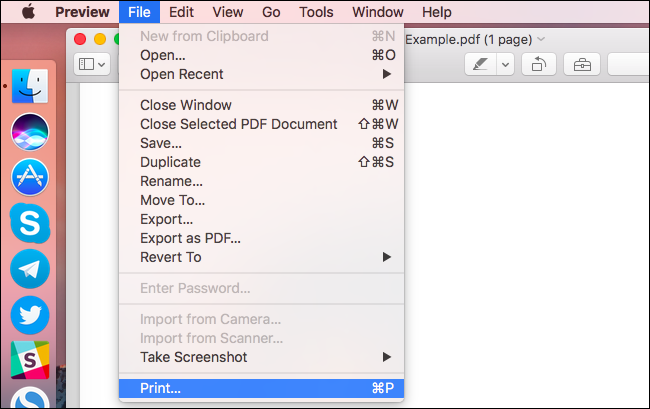Open Skype from the Dock

(30, 223)
